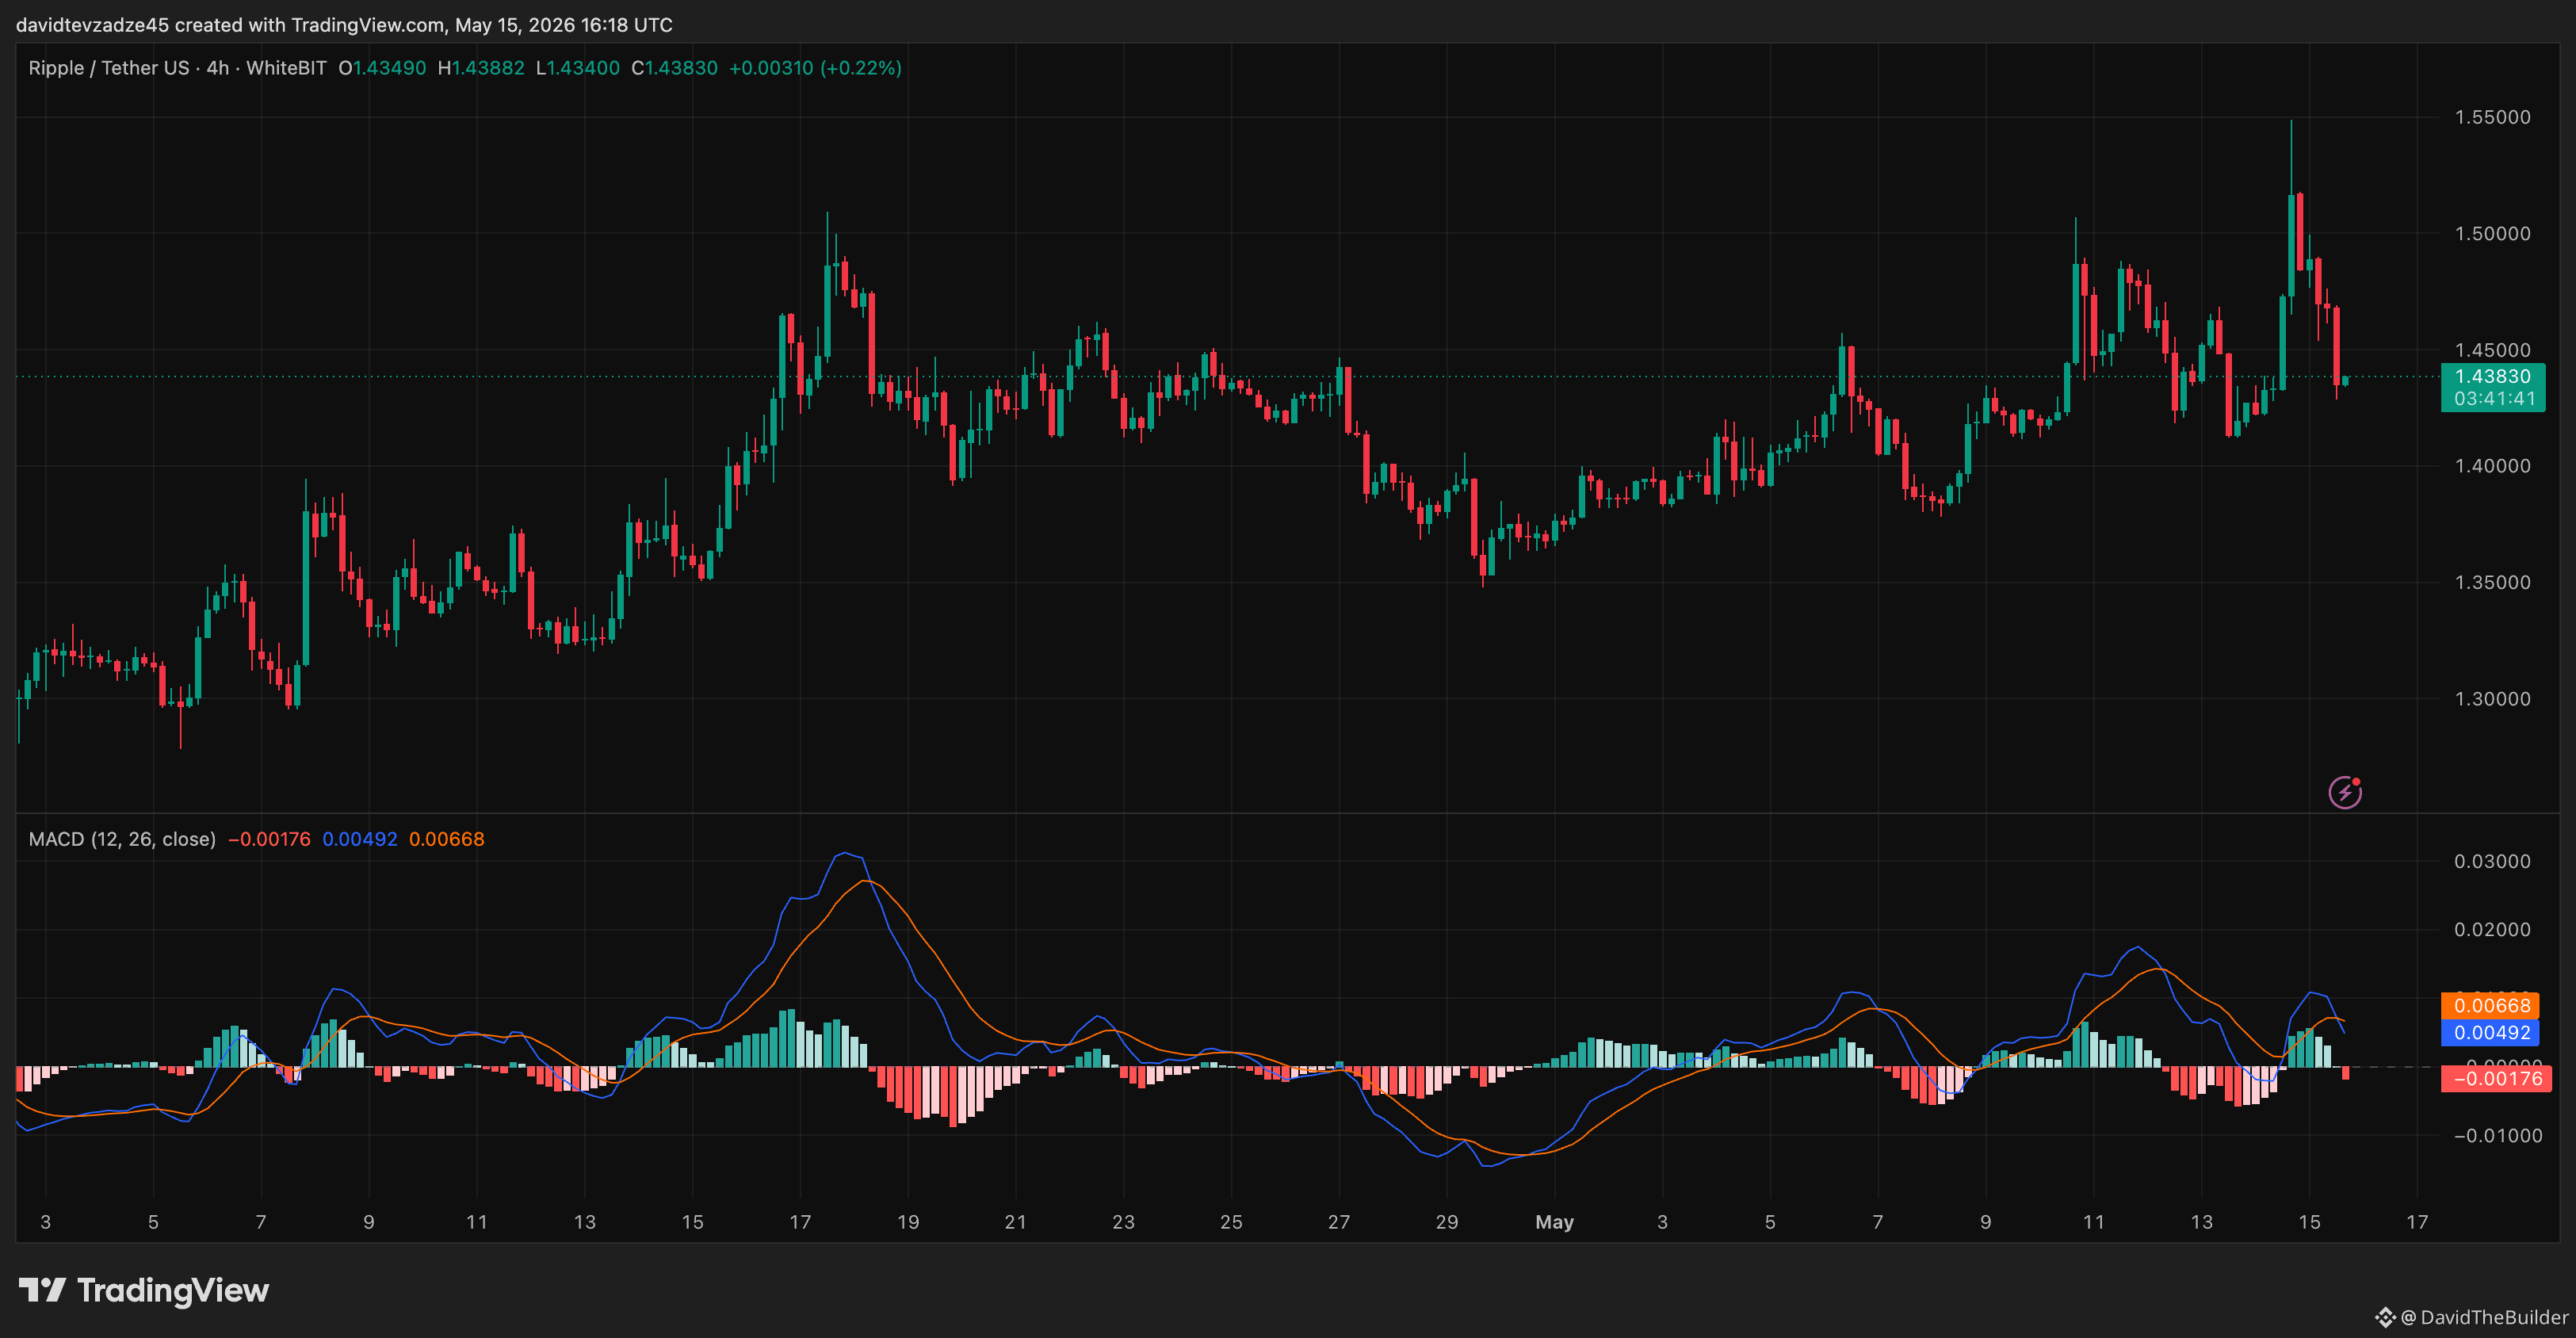
Task: Click the high value H1.43882
Action: 481,68
